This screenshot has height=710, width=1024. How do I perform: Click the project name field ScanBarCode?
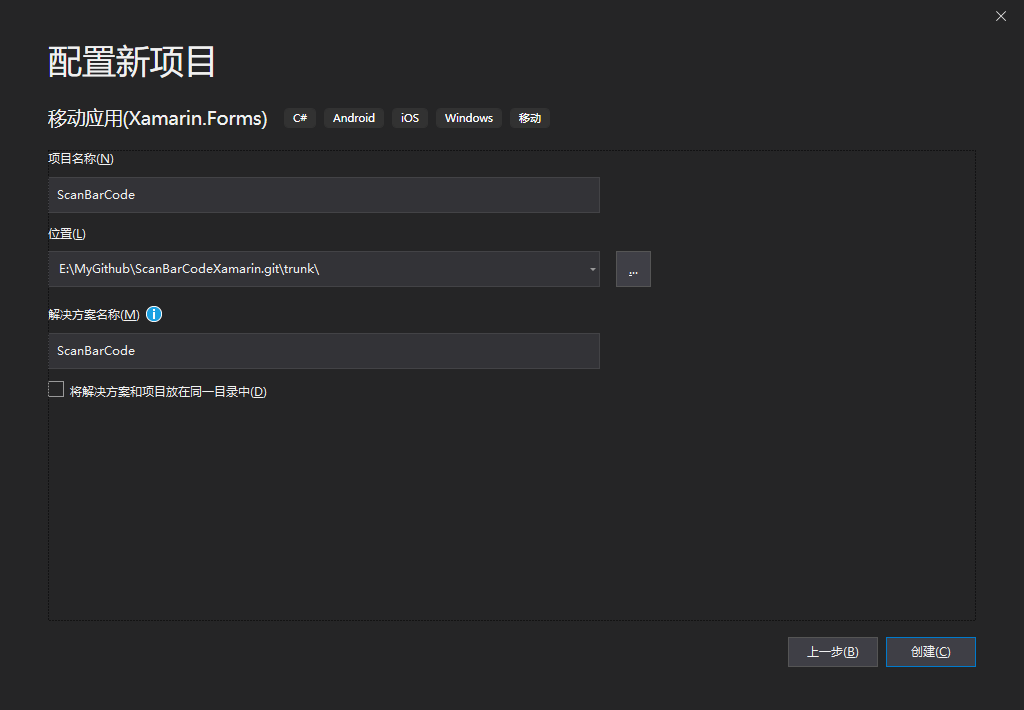coord(324,195)
